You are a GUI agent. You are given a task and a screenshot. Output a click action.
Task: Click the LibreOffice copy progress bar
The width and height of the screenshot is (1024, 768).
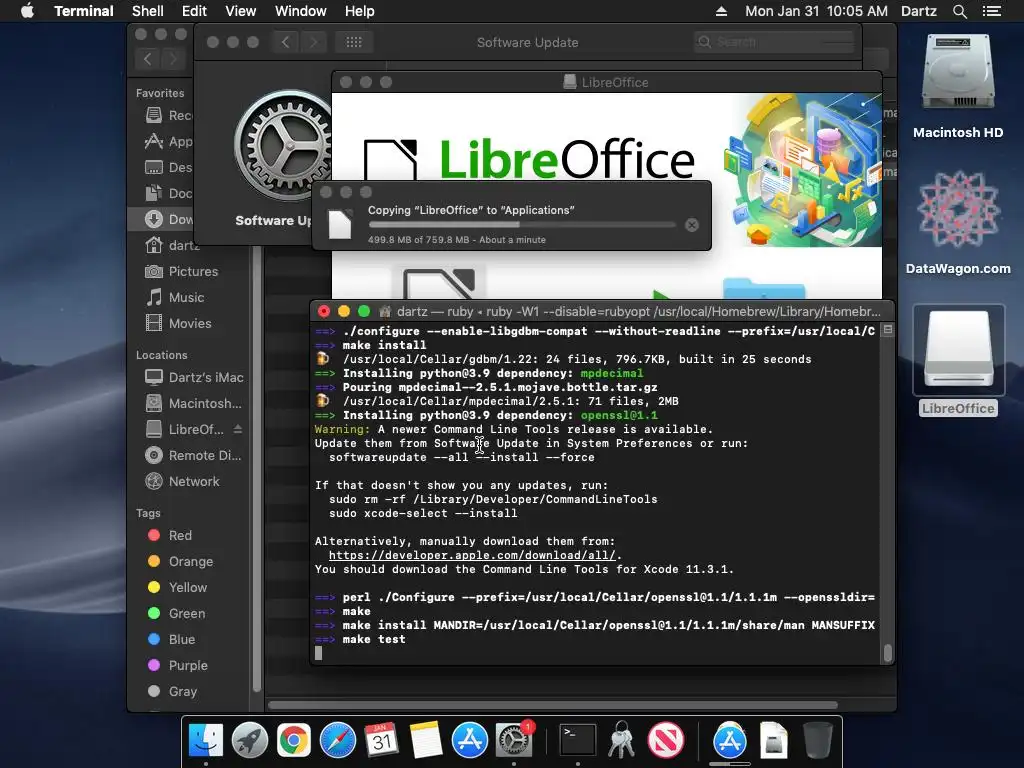[x=522, y=225]
